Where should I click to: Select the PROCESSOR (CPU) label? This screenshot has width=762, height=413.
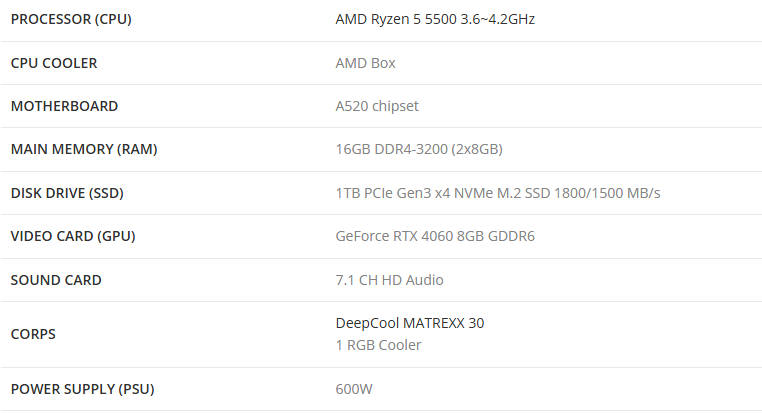point(71,19)
